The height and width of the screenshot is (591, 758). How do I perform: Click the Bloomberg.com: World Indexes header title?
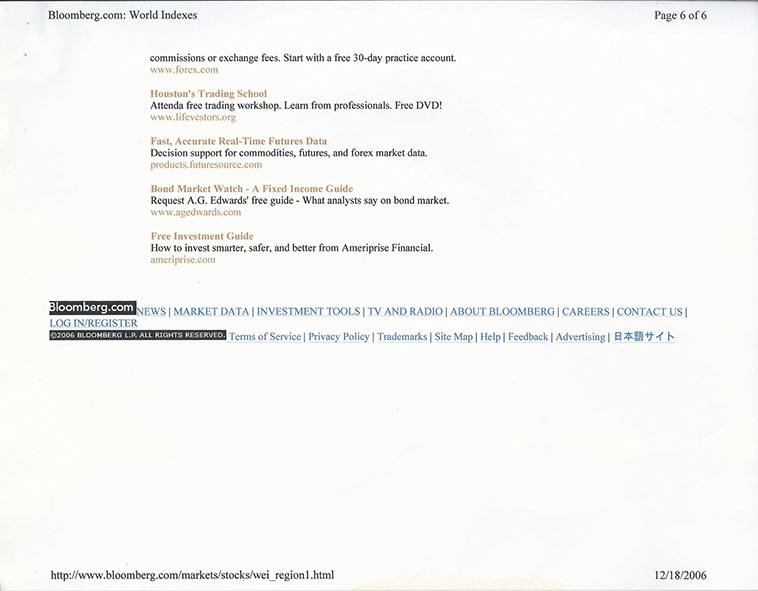pos(122,15)
